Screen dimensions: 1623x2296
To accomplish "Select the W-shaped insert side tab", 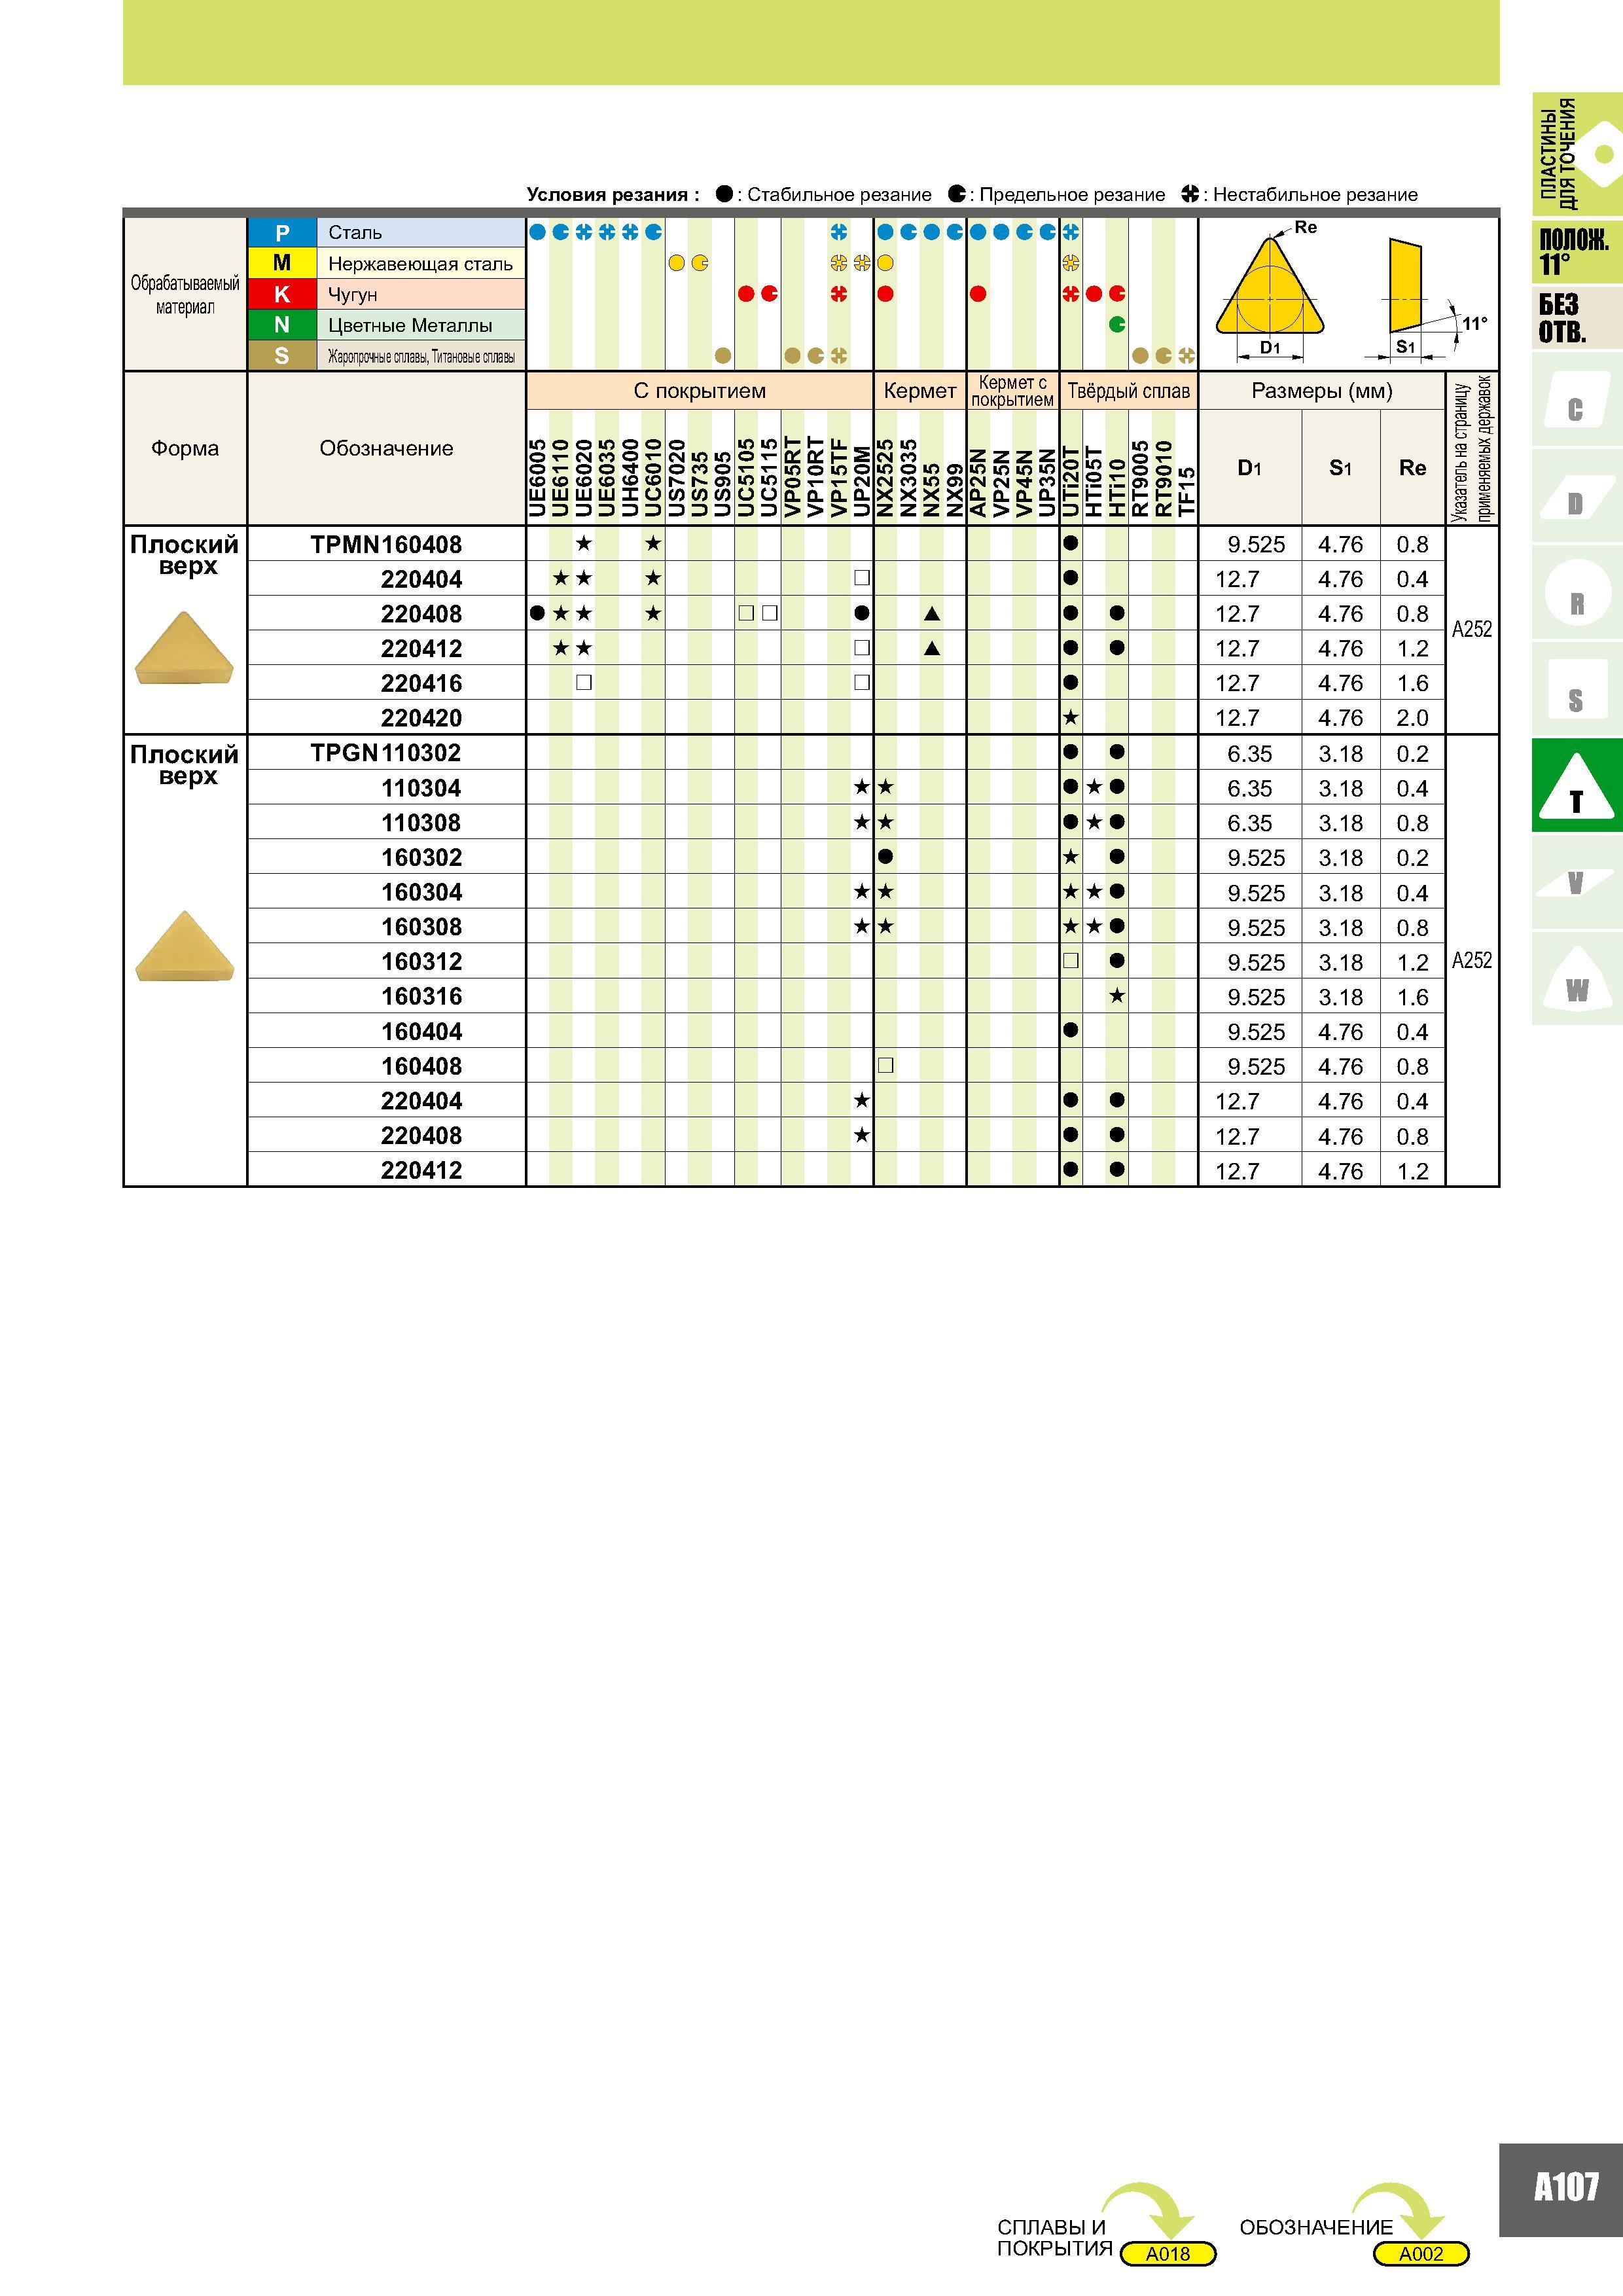I will (1576, 978).
